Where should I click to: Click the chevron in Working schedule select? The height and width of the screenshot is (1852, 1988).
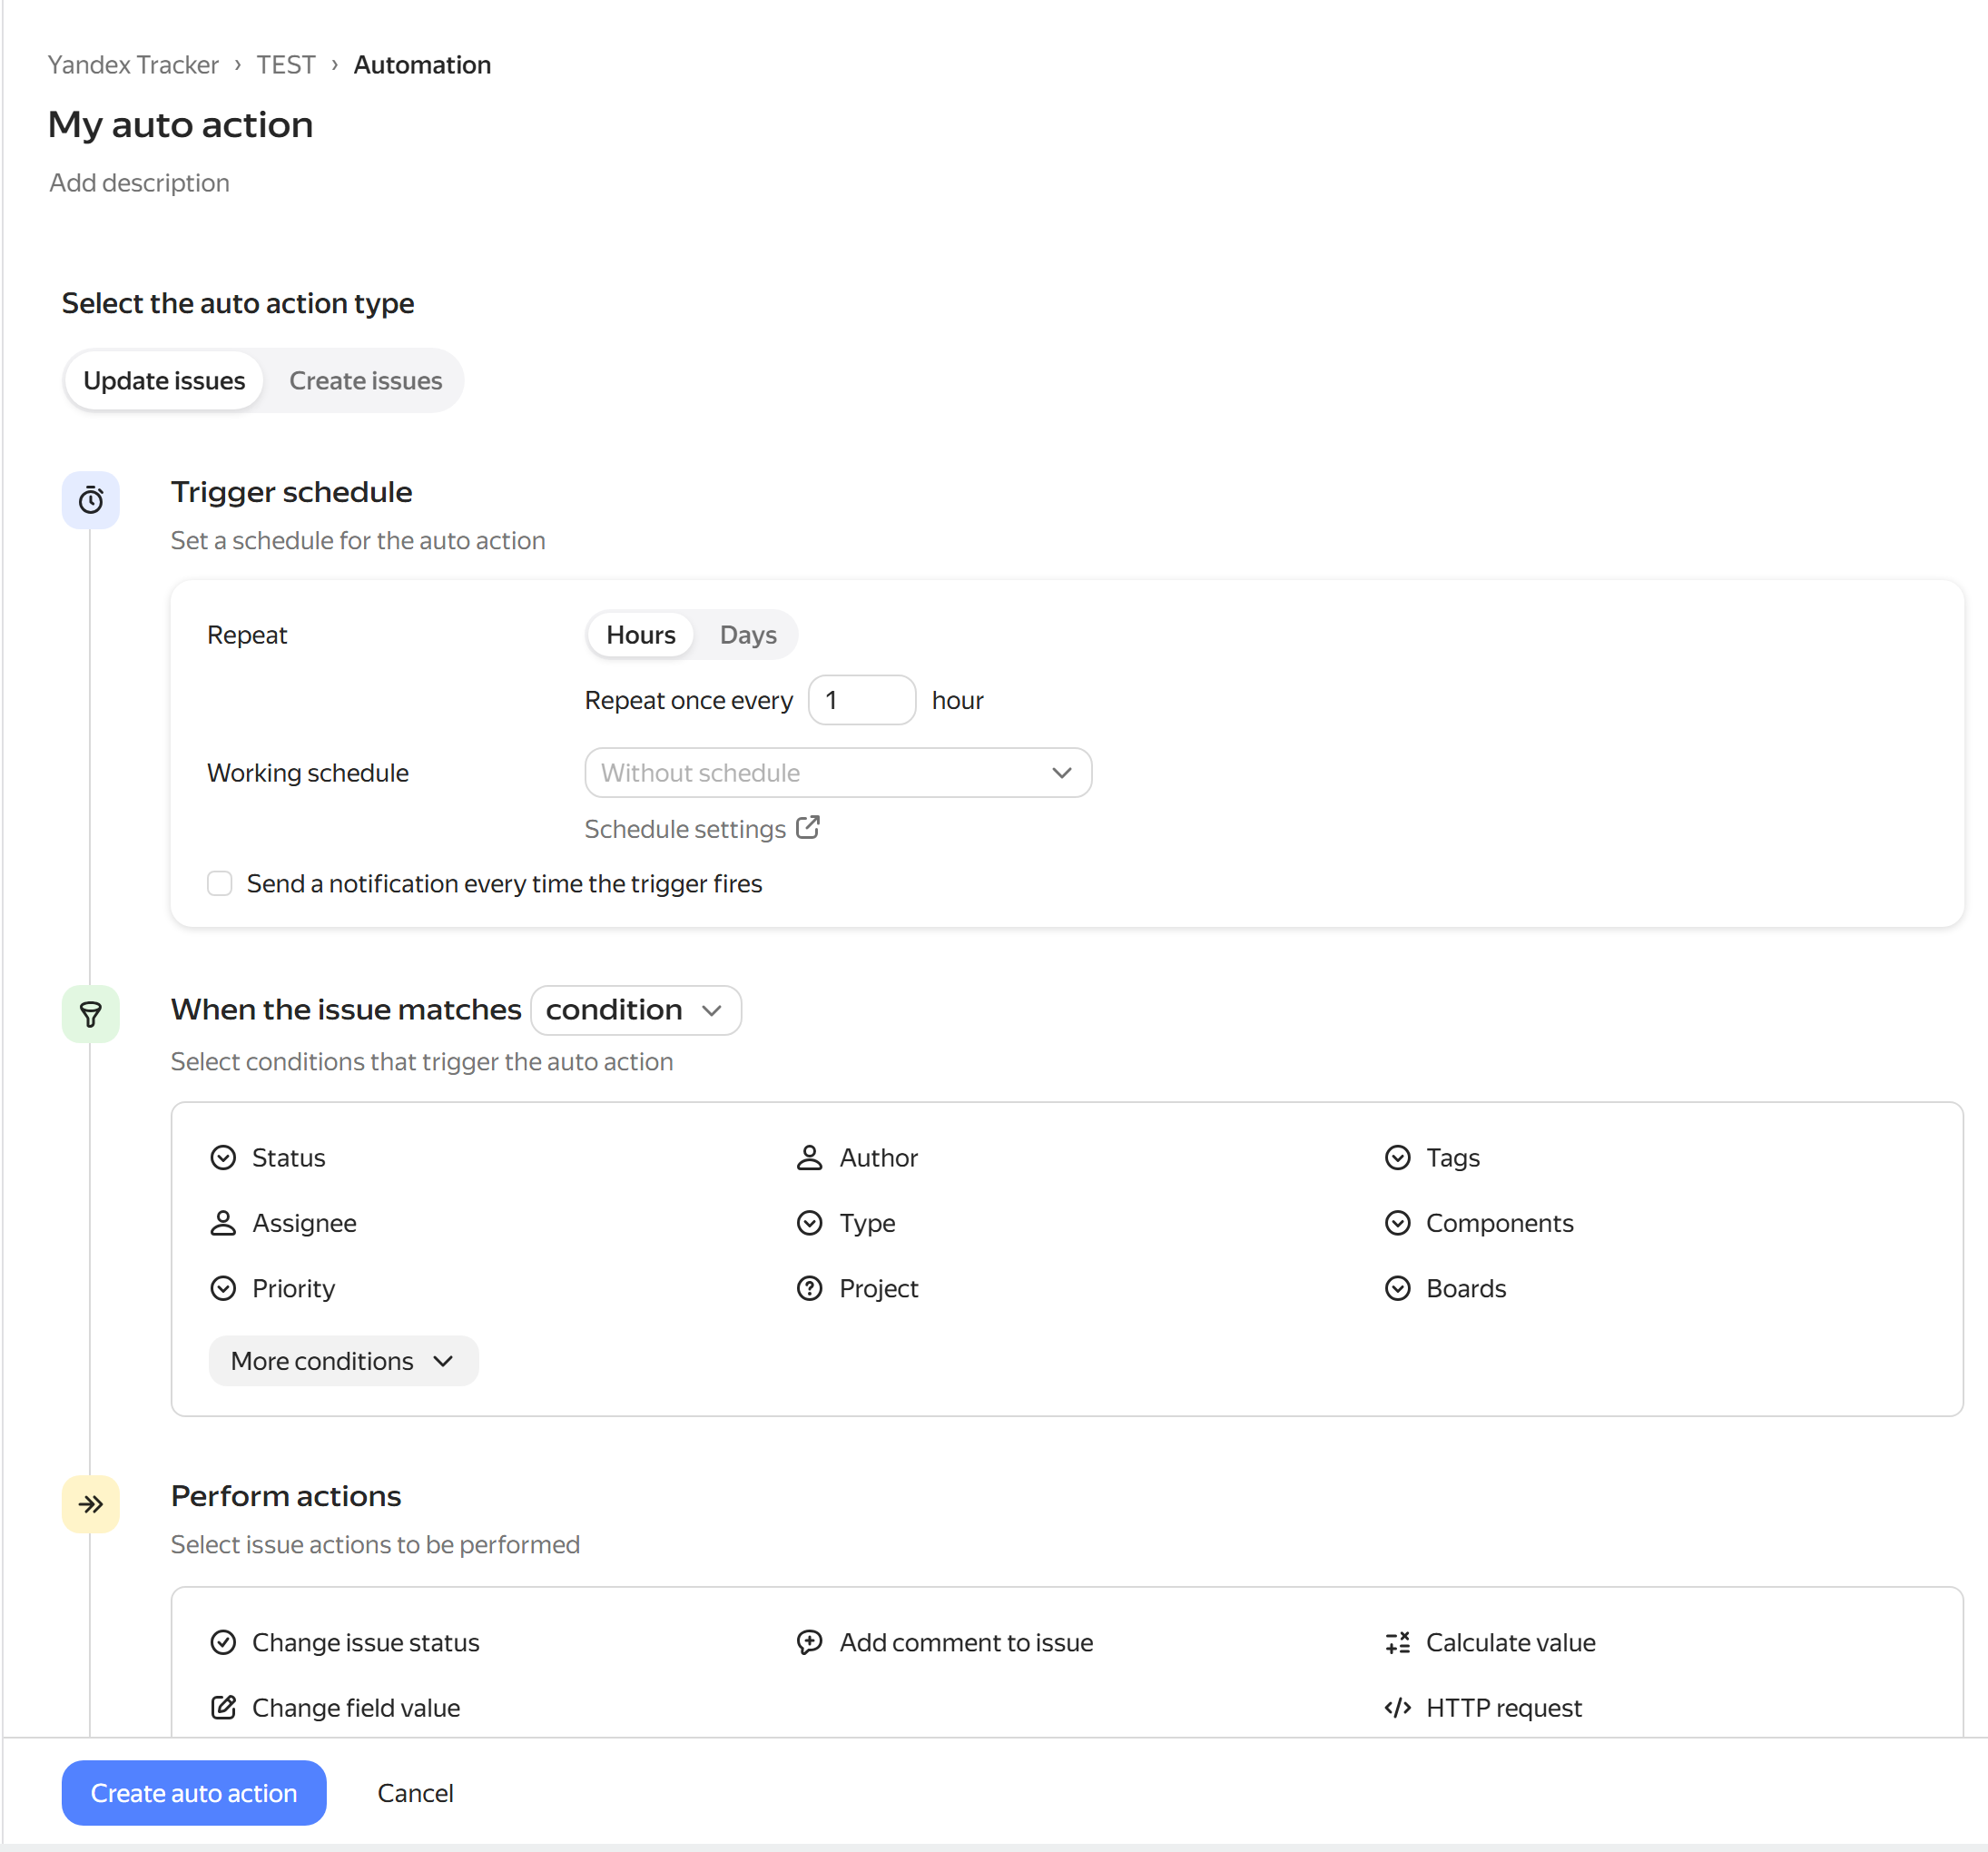click(1061, 773)
